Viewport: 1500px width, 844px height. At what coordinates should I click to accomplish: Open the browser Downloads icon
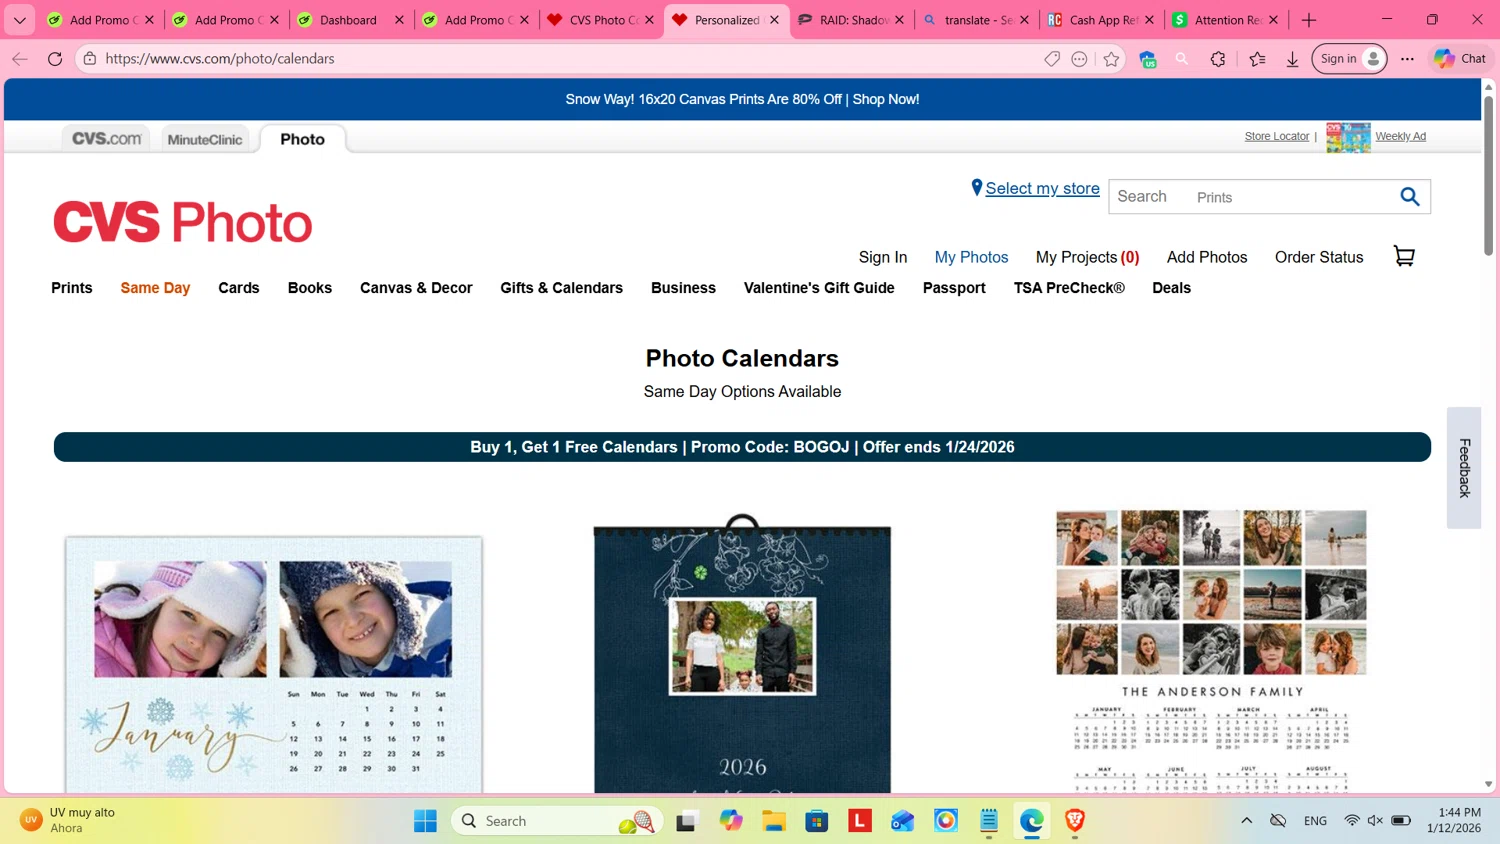(x=1292, y=59)
